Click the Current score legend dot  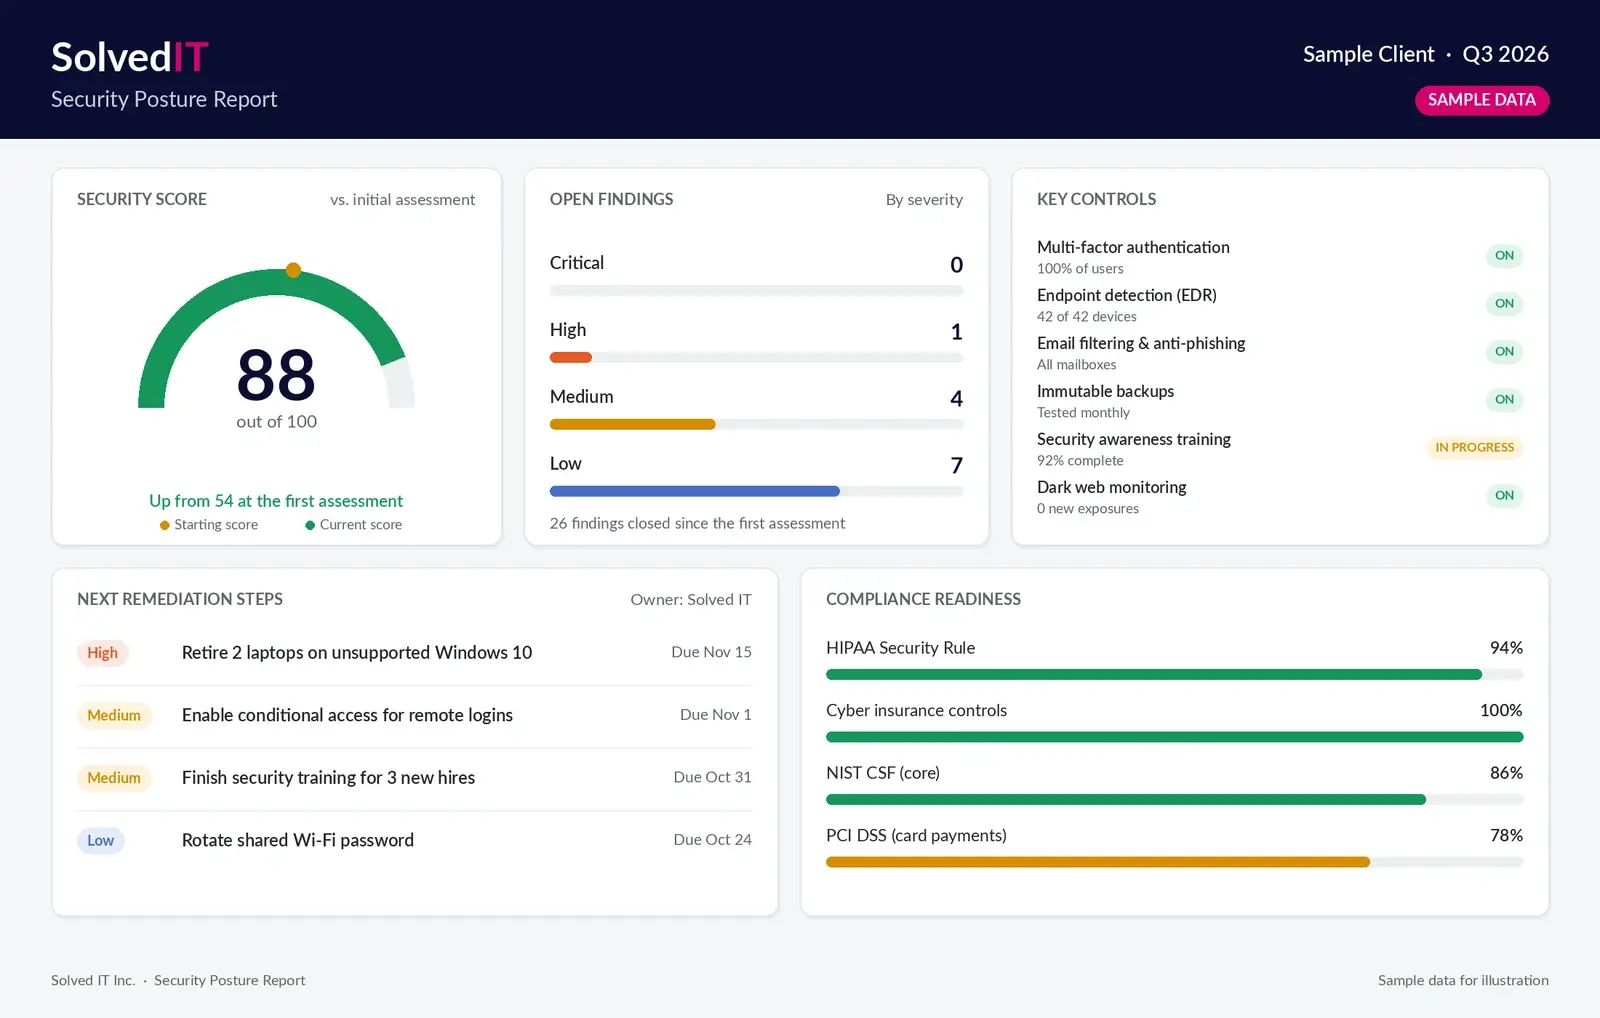point(310,525)
